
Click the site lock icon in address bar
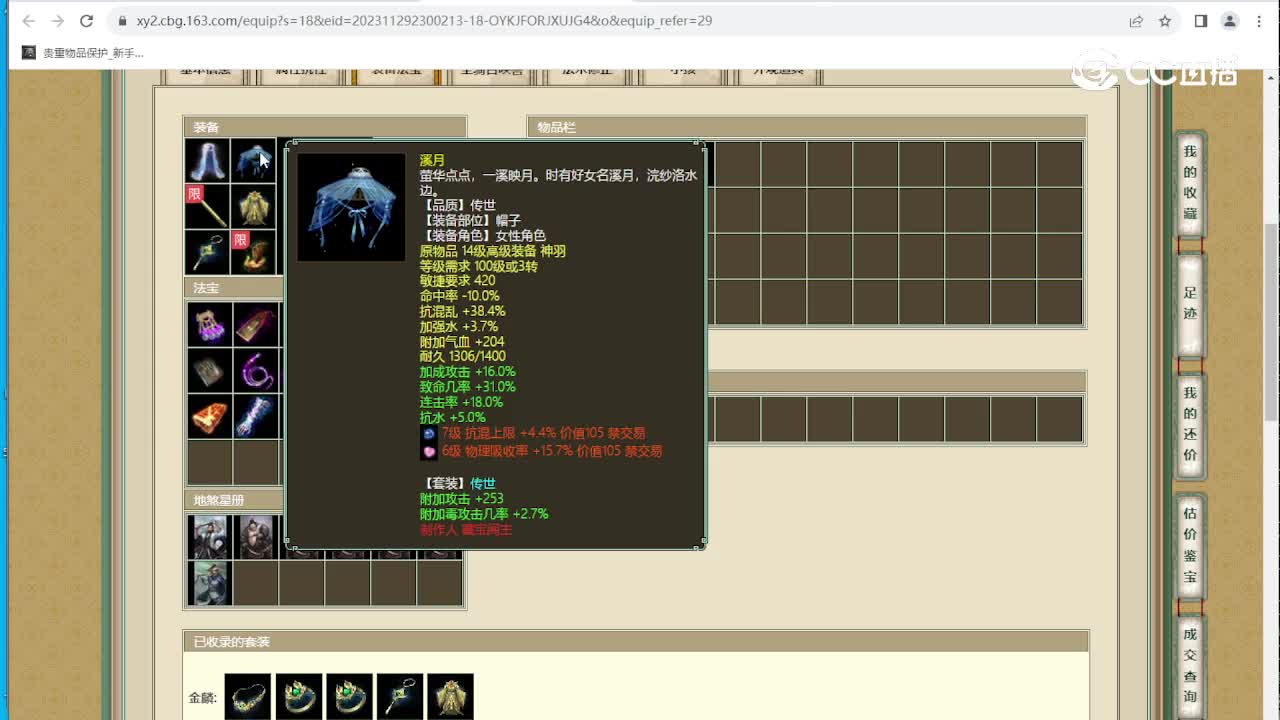point(122,21)
